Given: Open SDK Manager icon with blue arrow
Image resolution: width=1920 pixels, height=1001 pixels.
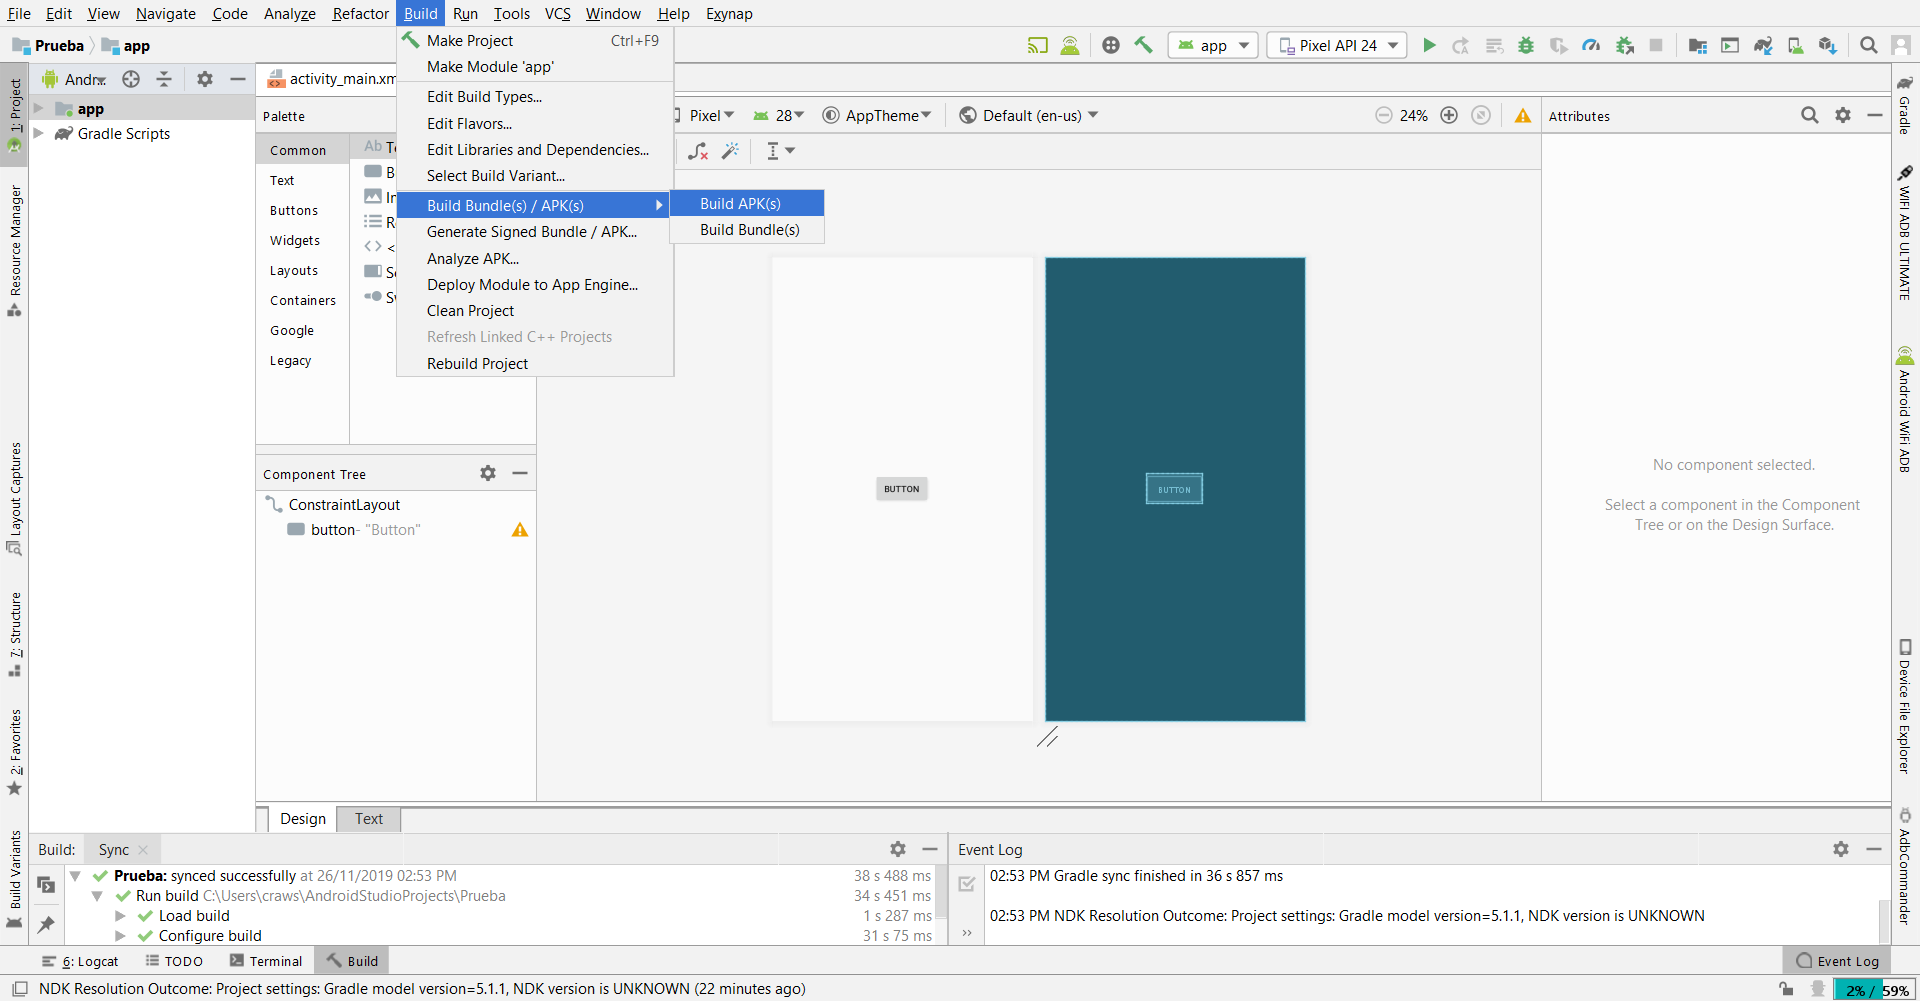Looking at the screenshot, I should (1828, 45).
